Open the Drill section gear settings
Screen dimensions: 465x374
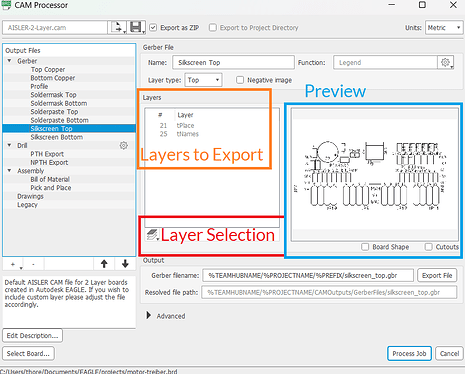tap(124, 146)
